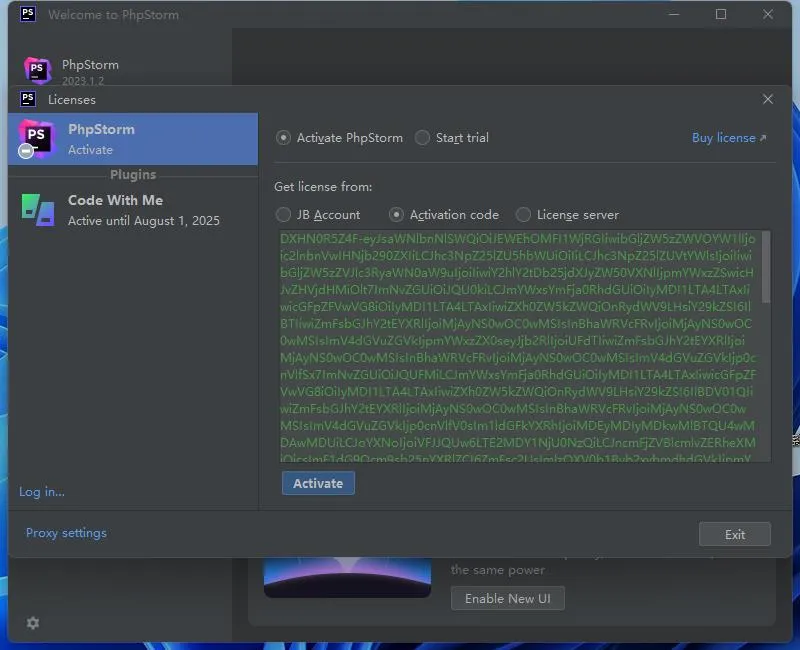The height and width of the screenshot is (650, 800).
Task: Click the 'Get license from:' label
Action: click(323, 187)
